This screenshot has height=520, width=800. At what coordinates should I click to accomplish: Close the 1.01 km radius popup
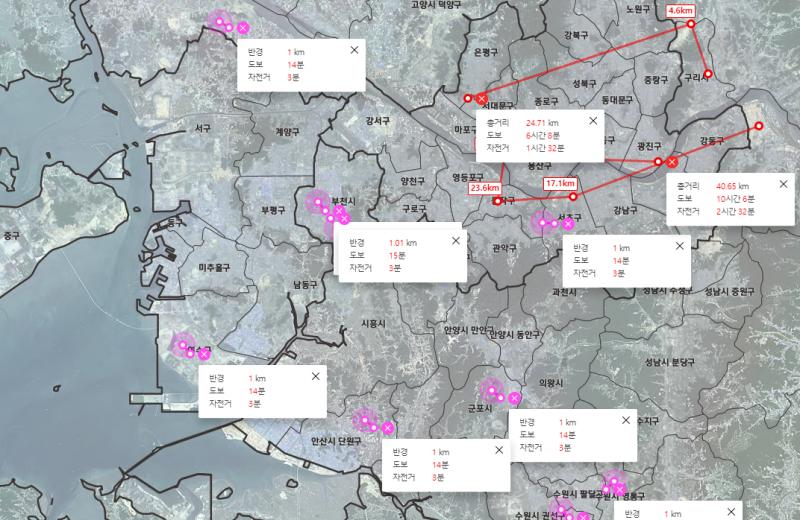tap(456, 240)
